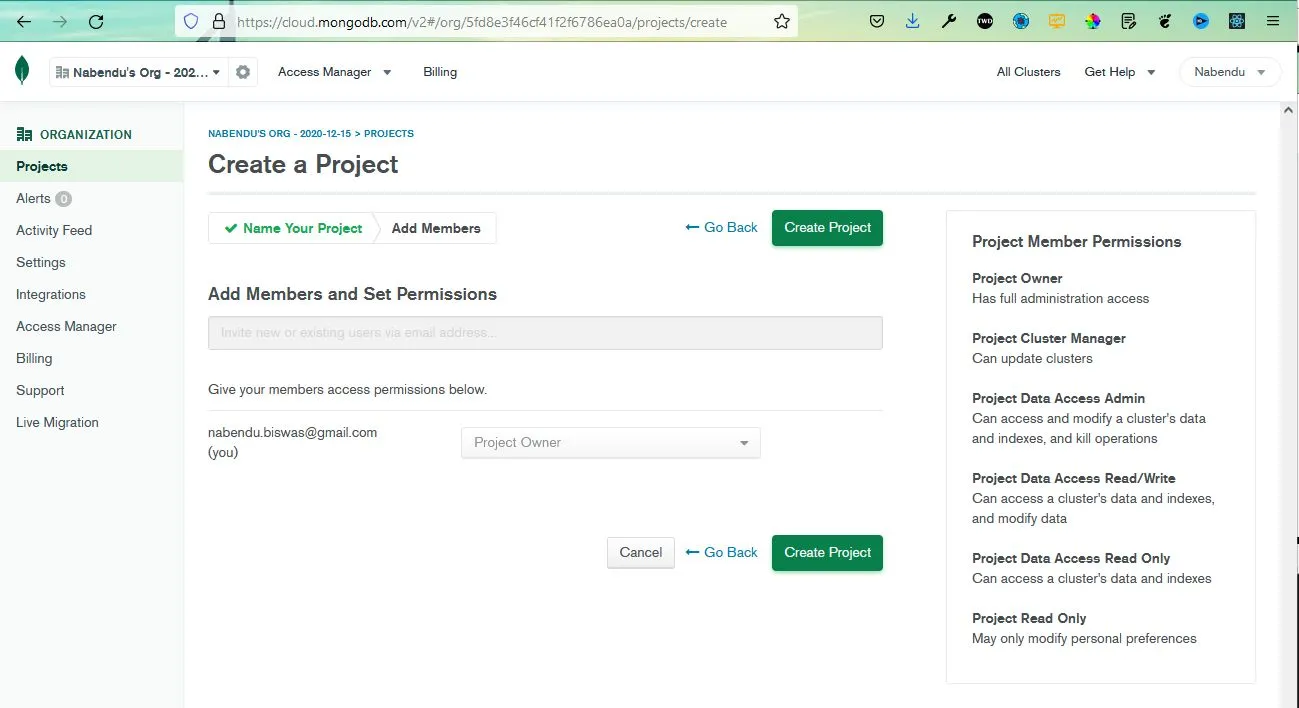Open Billing in the top navigation
Image resolution: width=1299 pixels, height=708 pixels.
click(x=440, y=72)
